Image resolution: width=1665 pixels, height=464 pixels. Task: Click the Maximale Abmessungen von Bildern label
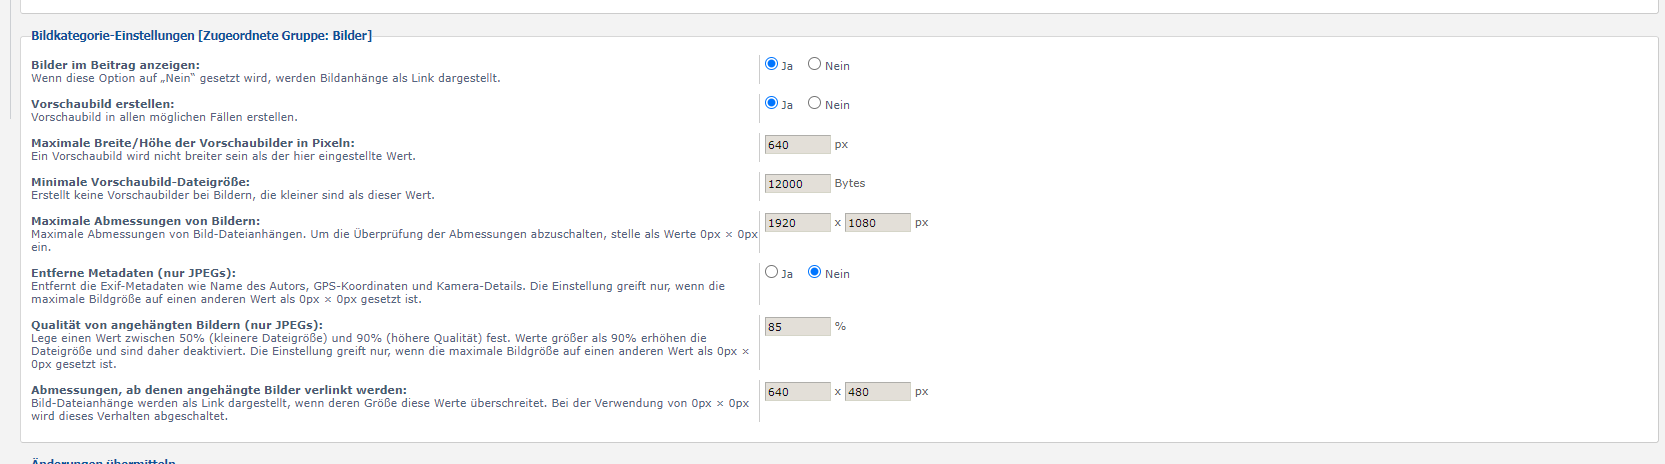pos(145,221)
